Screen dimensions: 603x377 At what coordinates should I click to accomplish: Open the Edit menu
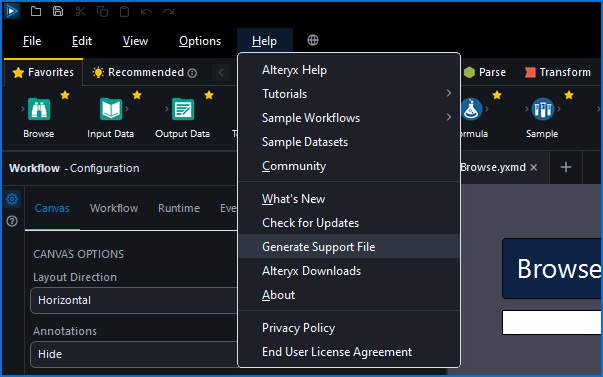(x=82, y=41)
